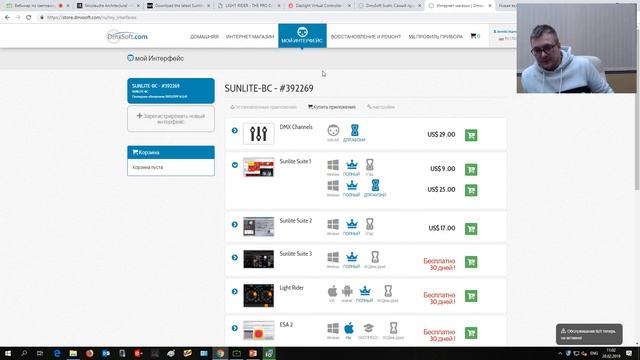640x360 pixels.
Task: Open the Windows Start menu
Action: tap(8, 353)
